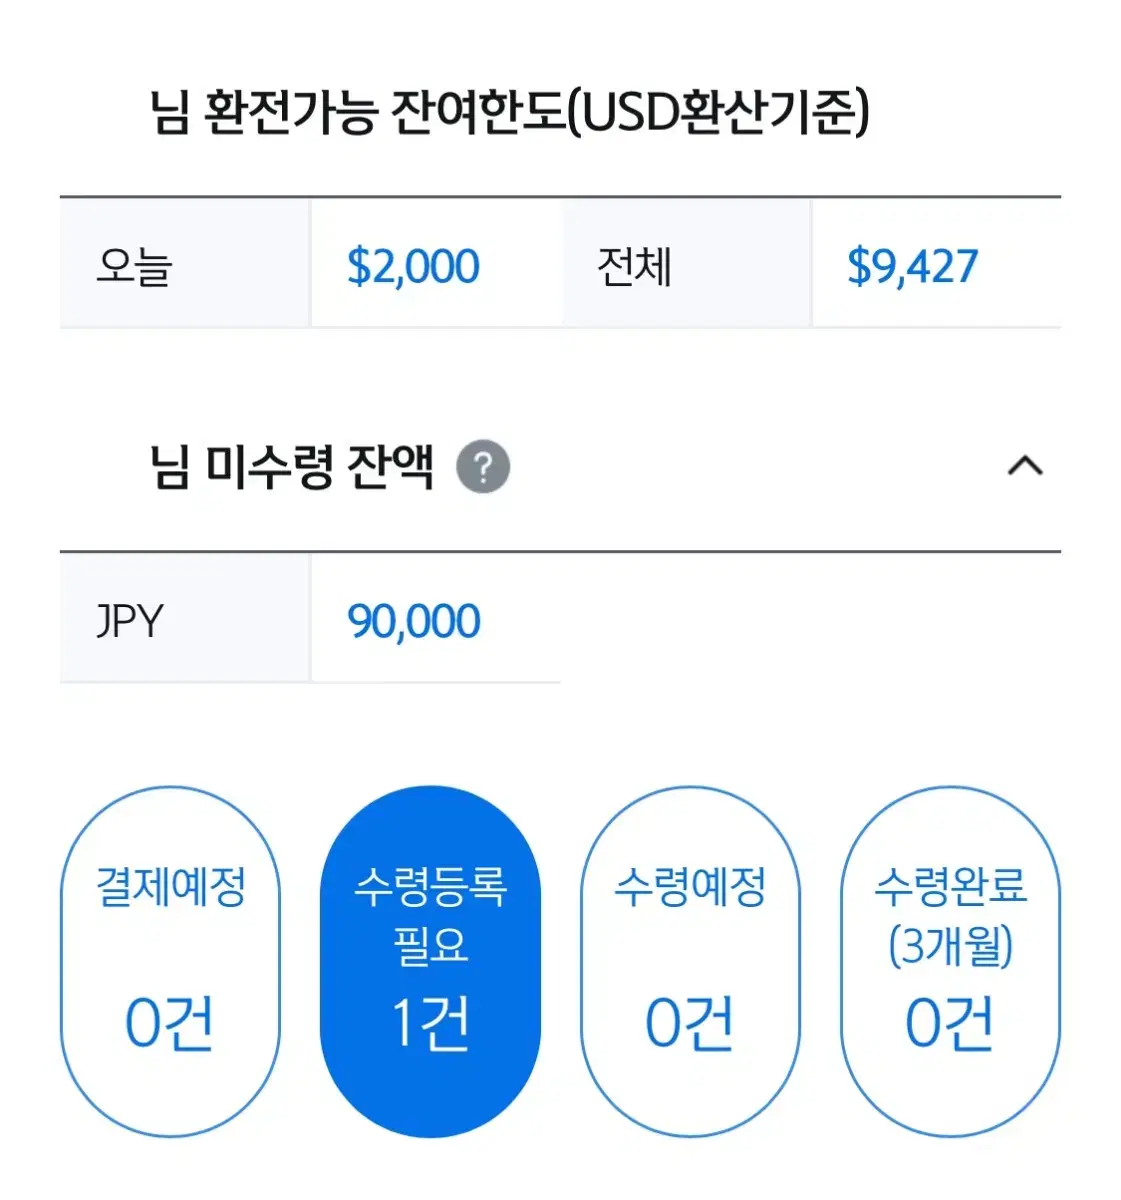The height and width of the screenshot is (1200, 1121).
Task: Click the 1건 count in blue pill
Action: pos(430,1023)
